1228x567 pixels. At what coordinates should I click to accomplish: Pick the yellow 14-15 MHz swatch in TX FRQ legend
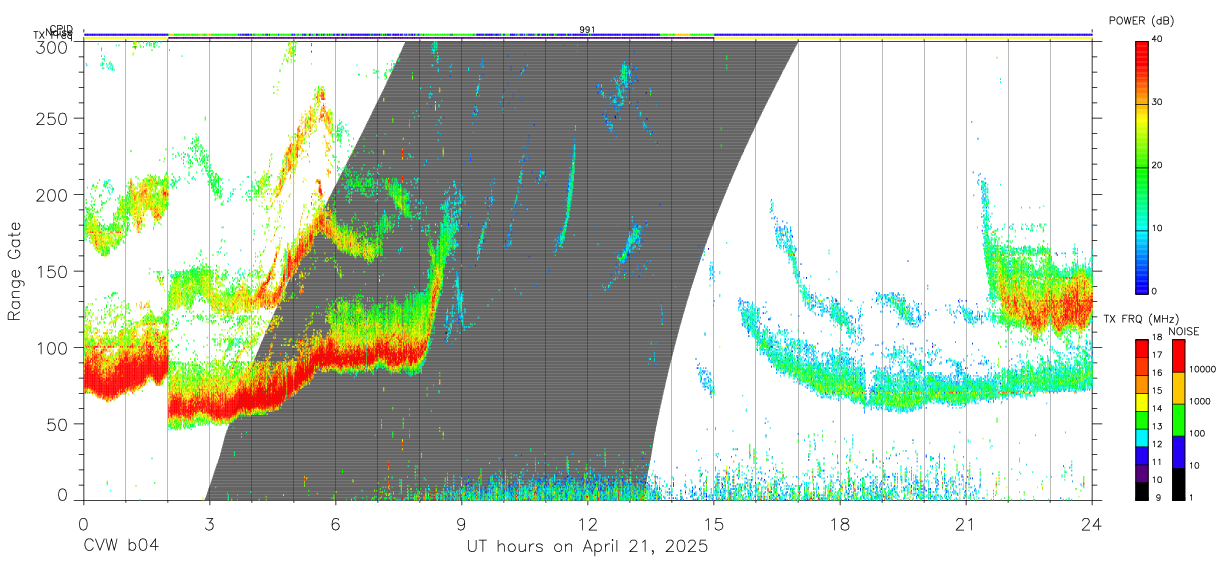pyautogui.click(x=1142, y=402)
